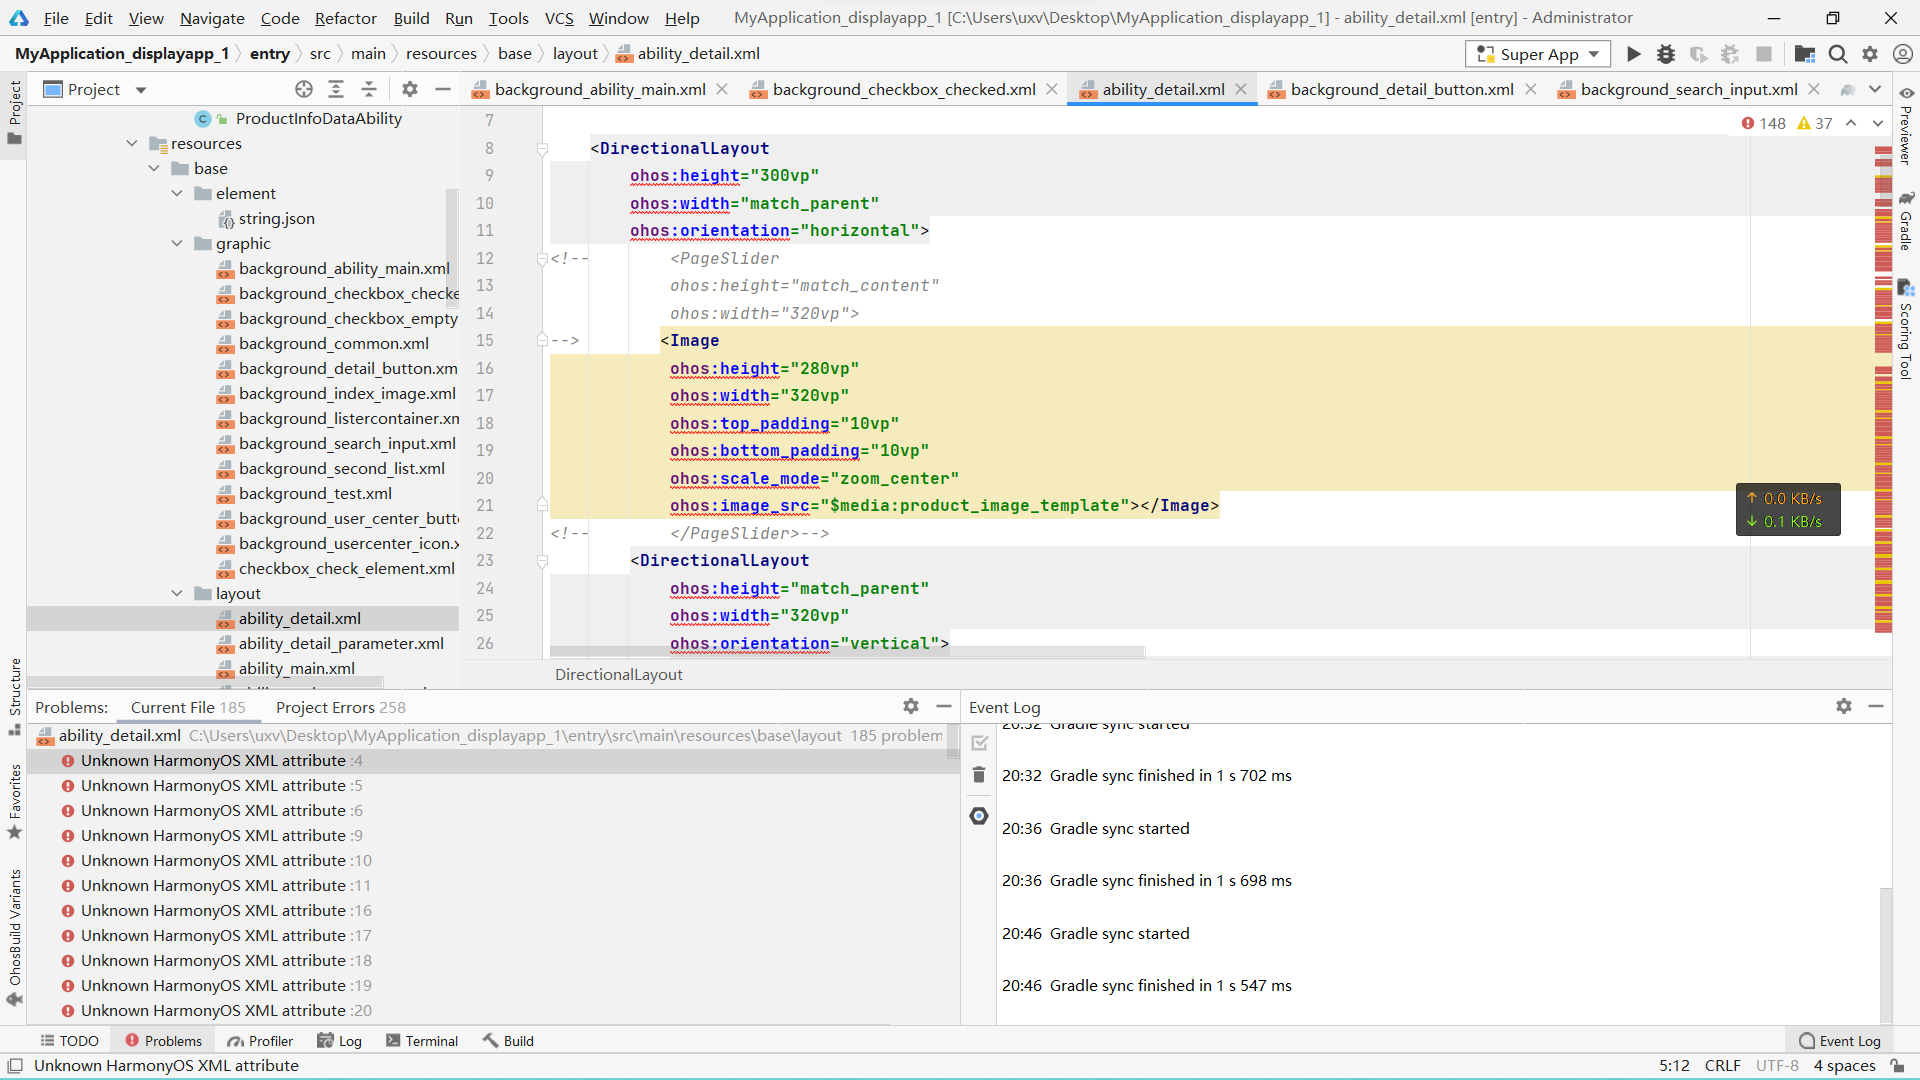Screen dimensions: 1920x1080
Task: Close the ability_detail.xml editor tab
Action: [x=1241, y=89]
